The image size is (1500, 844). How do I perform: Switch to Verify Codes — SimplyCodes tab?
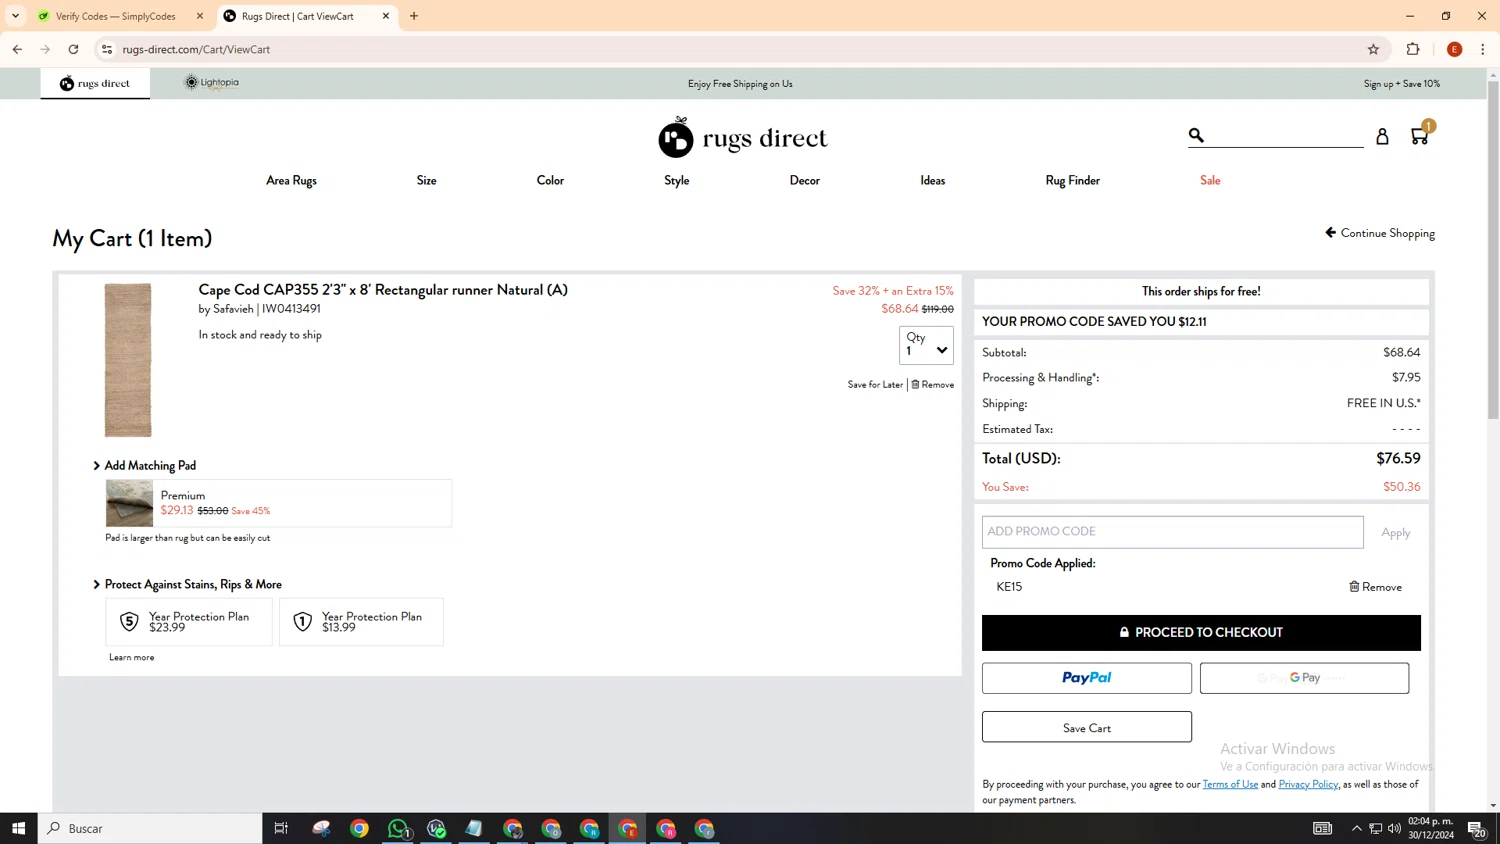pos(115,16)
